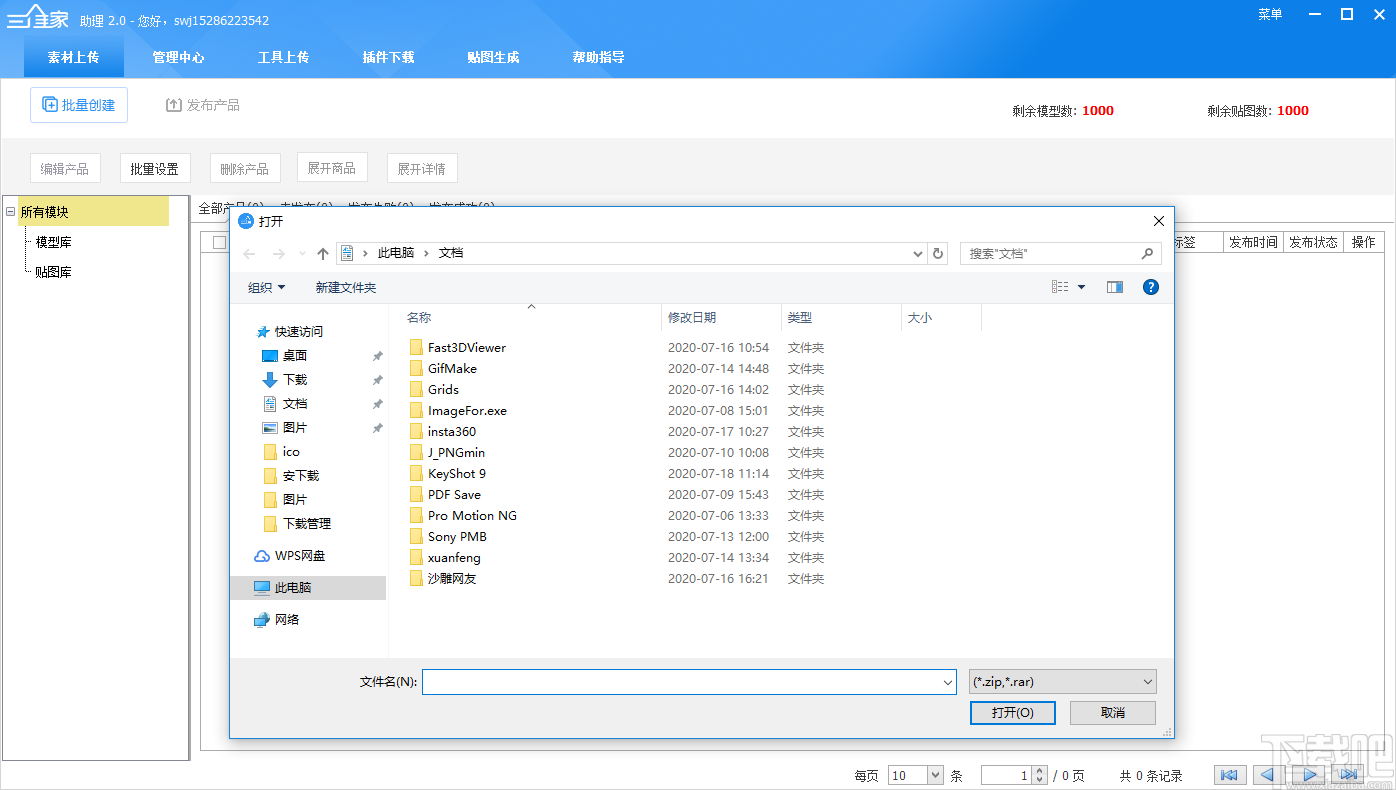Select the KeyShot 9 folder icon
The image size is (1396, 790).
pos(416,474)
